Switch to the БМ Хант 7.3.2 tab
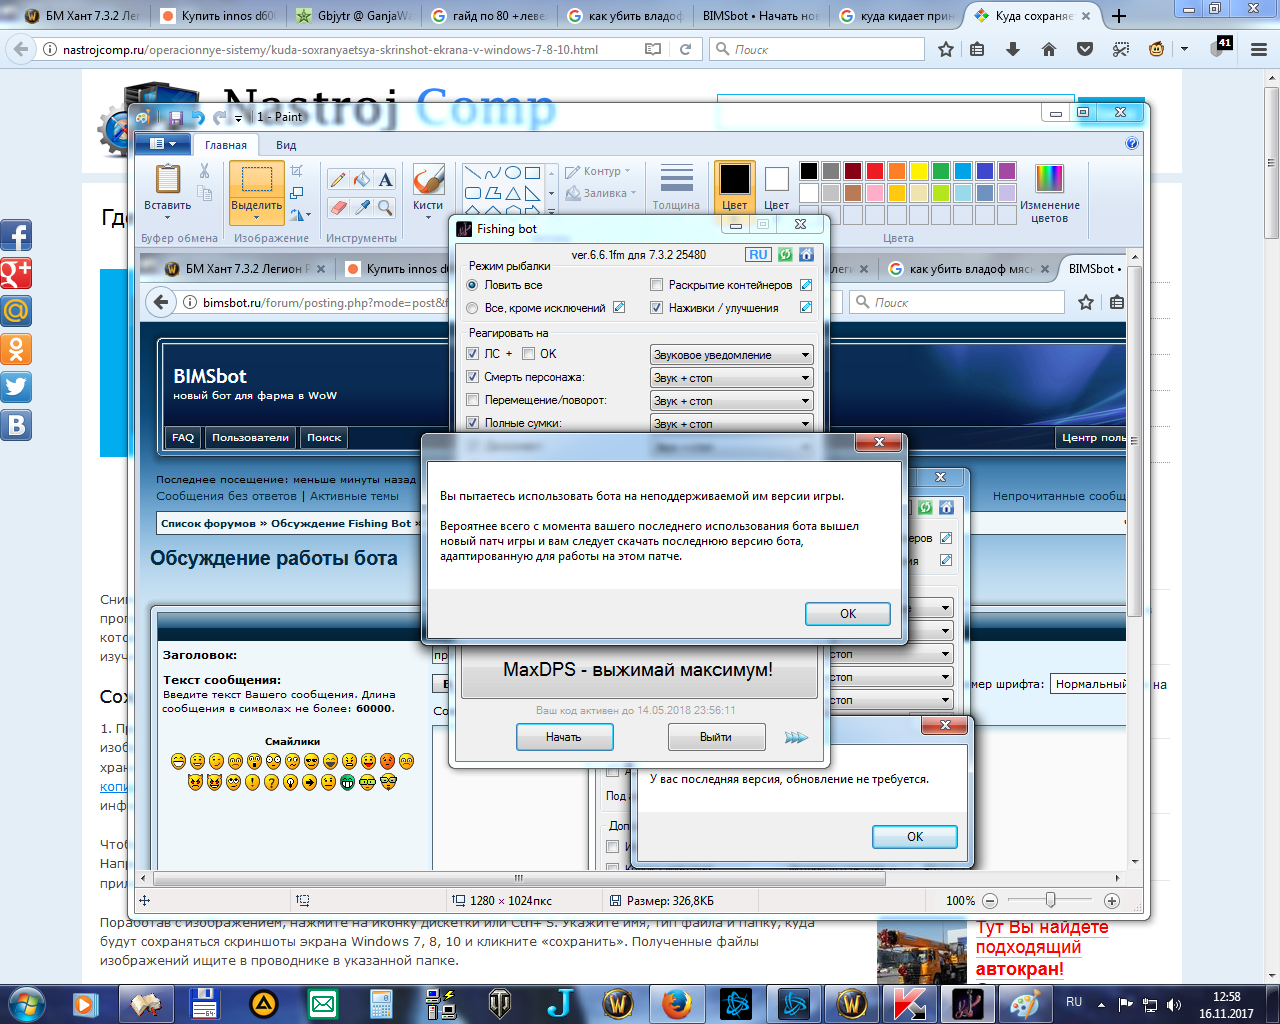The width and height of the screenshot is (1280, 1024). [81, 16]
